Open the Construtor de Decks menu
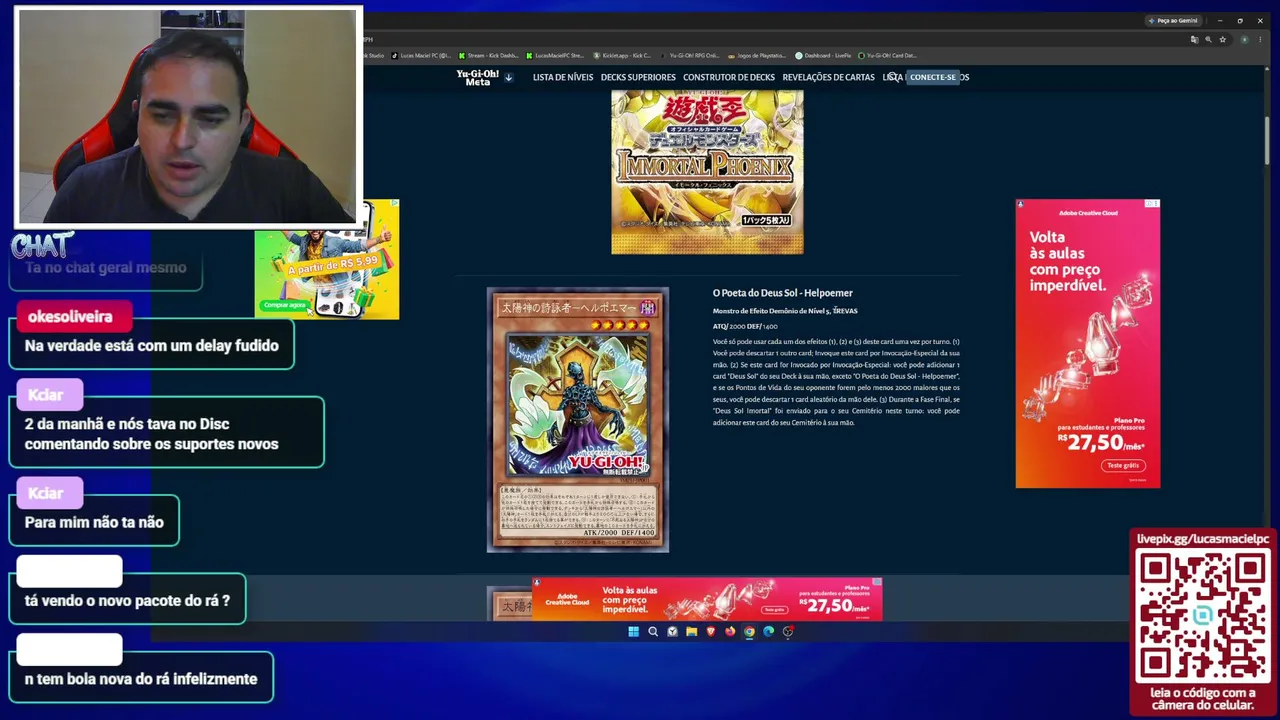This screenshot has width=1280, height=720. (729, 77)
